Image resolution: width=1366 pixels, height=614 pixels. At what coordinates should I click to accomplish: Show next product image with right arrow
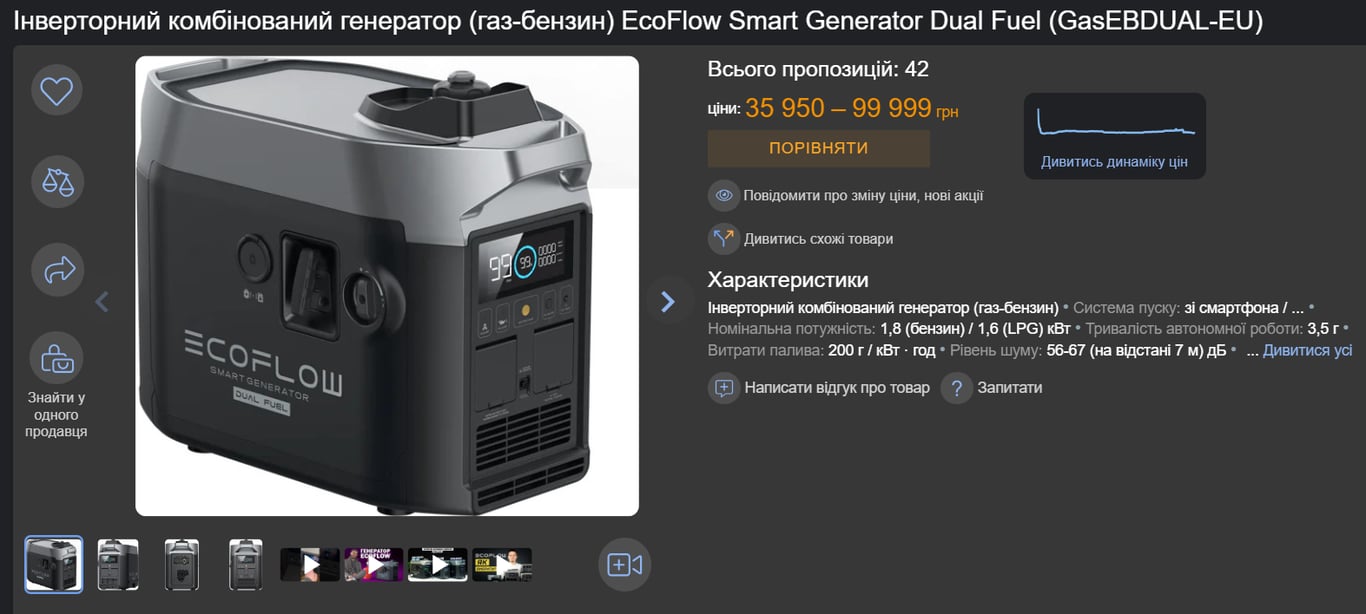(x=668, y=301)
